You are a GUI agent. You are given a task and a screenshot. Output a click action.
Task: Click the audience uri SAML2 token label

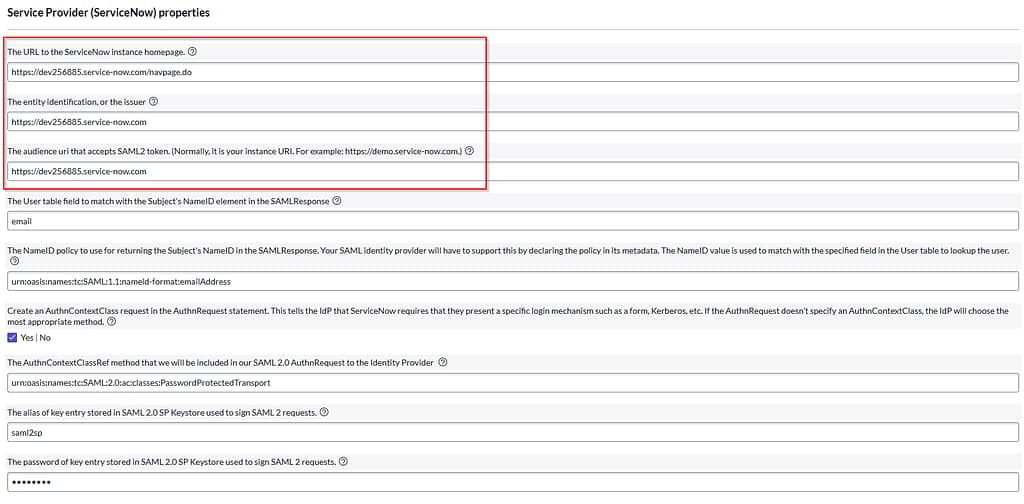pos(234,151)
